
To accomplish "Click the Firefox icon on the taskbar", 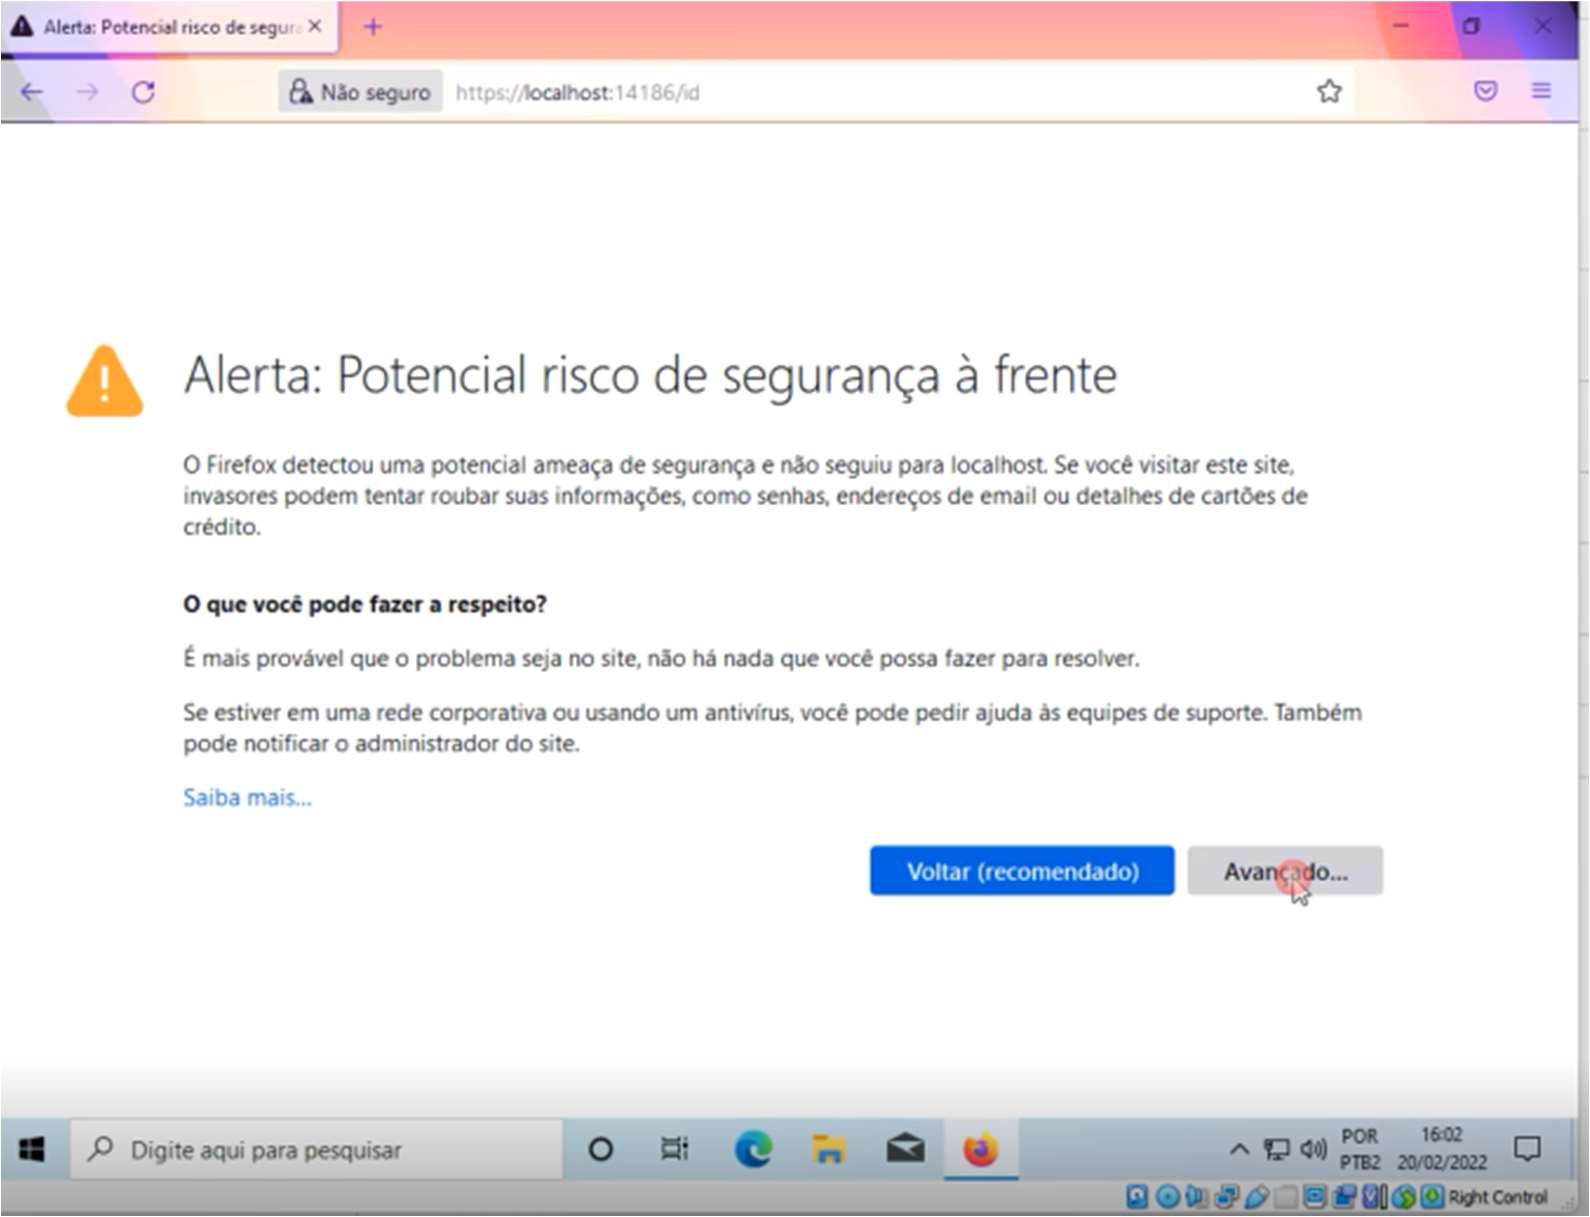I will [x=981, y=1150].
